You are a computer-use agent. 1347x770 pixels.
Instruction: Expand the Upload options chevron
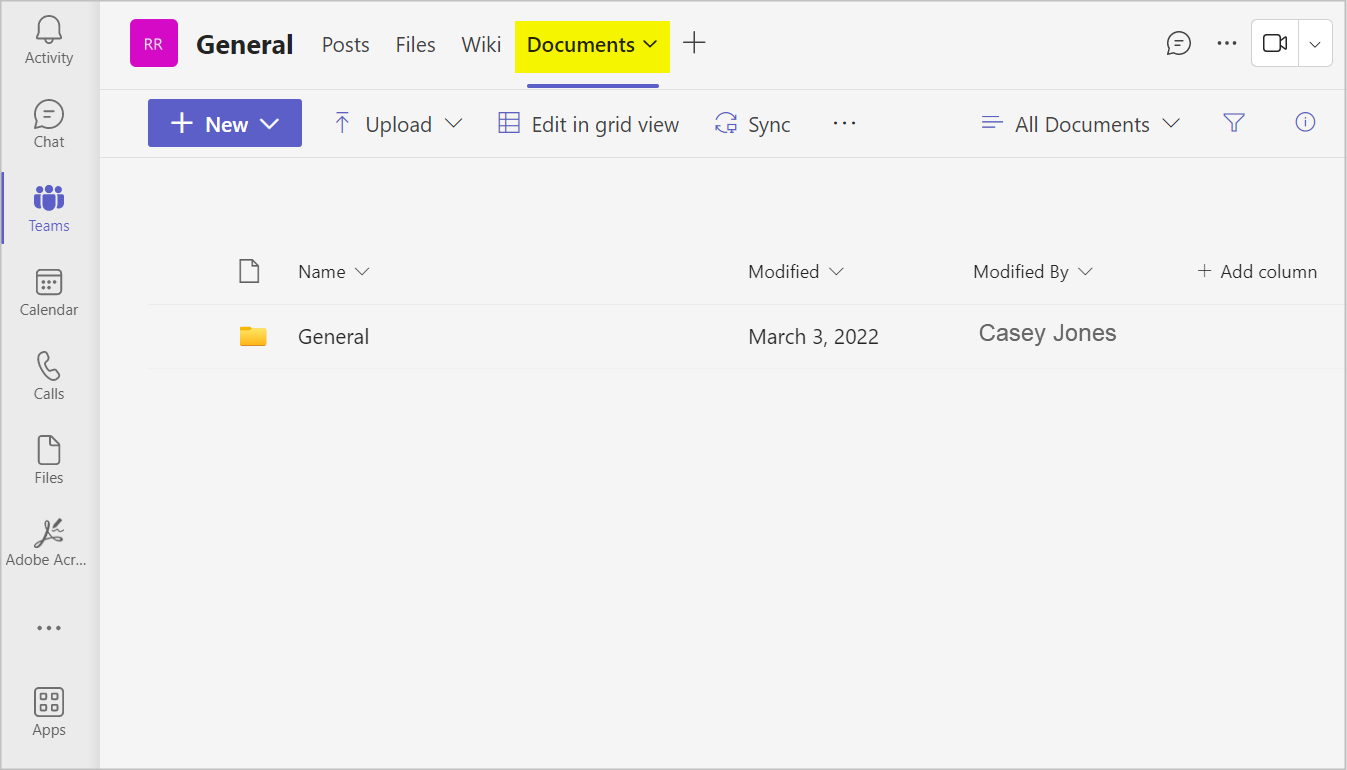click(x=455, y=123)
